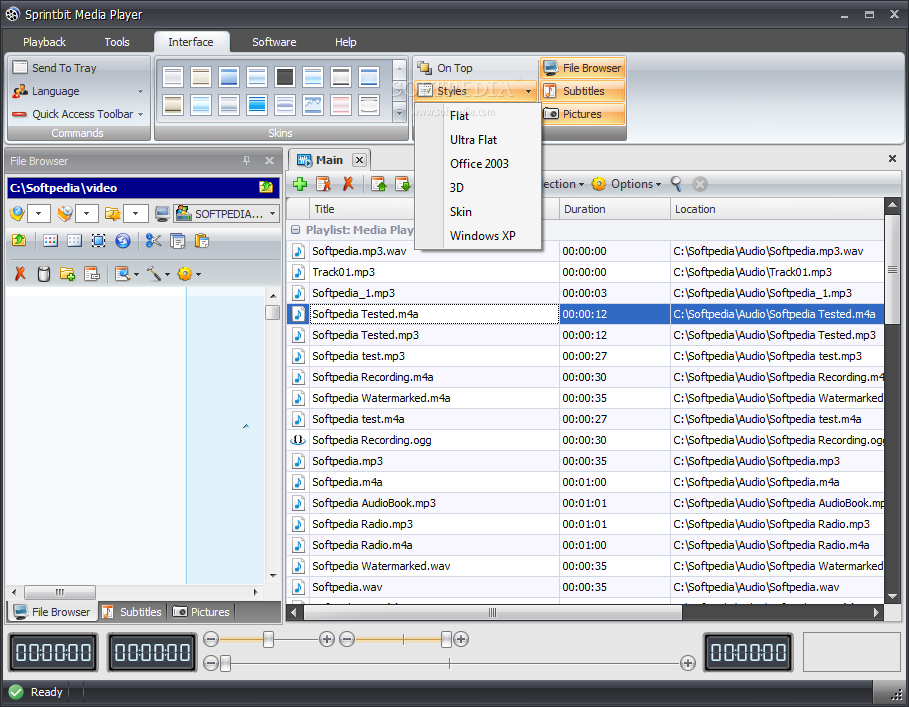This screenshot has height=707, width=909.
Task: Create a new folder with the folder-plus icon
Action: click(67, 274)
